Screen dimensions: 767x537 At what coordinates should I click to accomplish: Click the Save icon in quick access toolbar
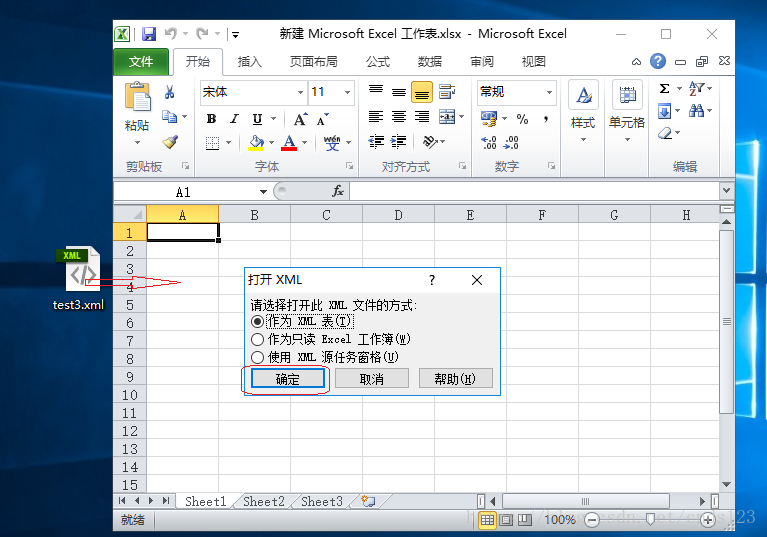tap(149, 34)
